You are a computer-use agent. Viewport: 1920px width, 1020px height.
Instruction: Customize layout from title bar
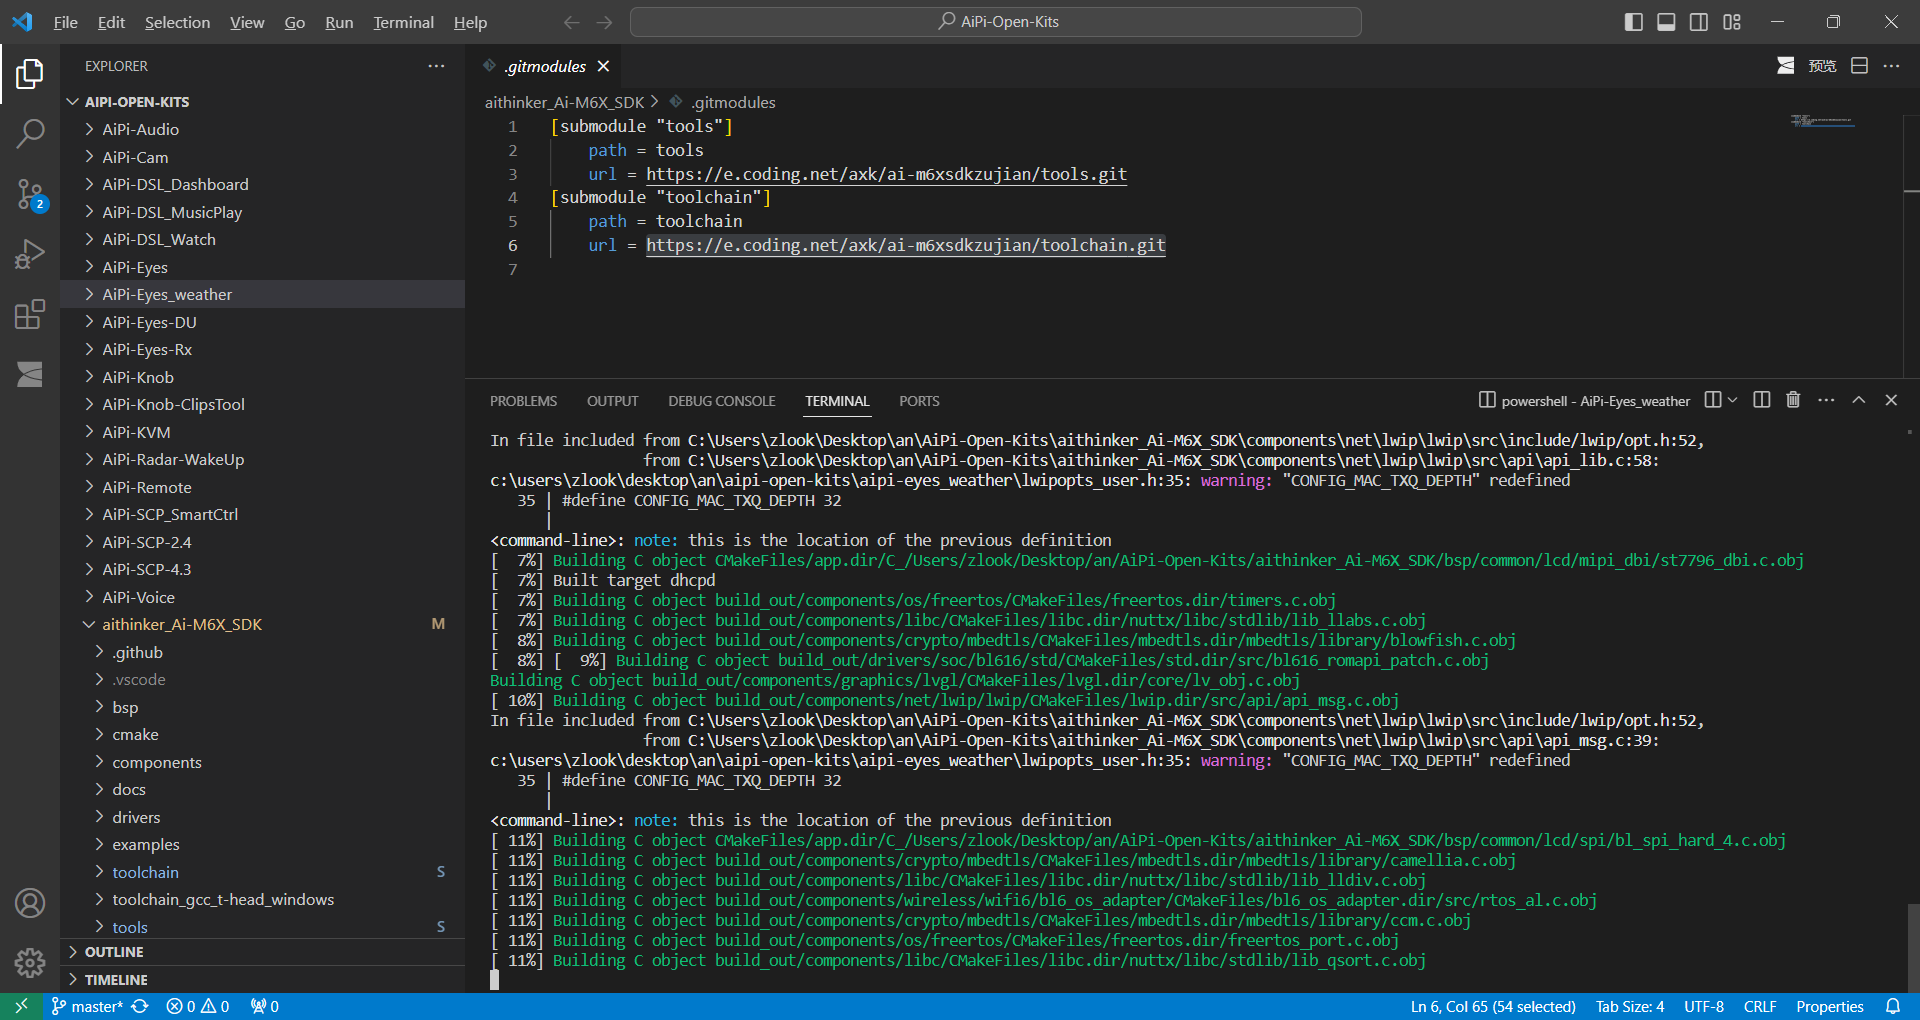(1732, 22)
